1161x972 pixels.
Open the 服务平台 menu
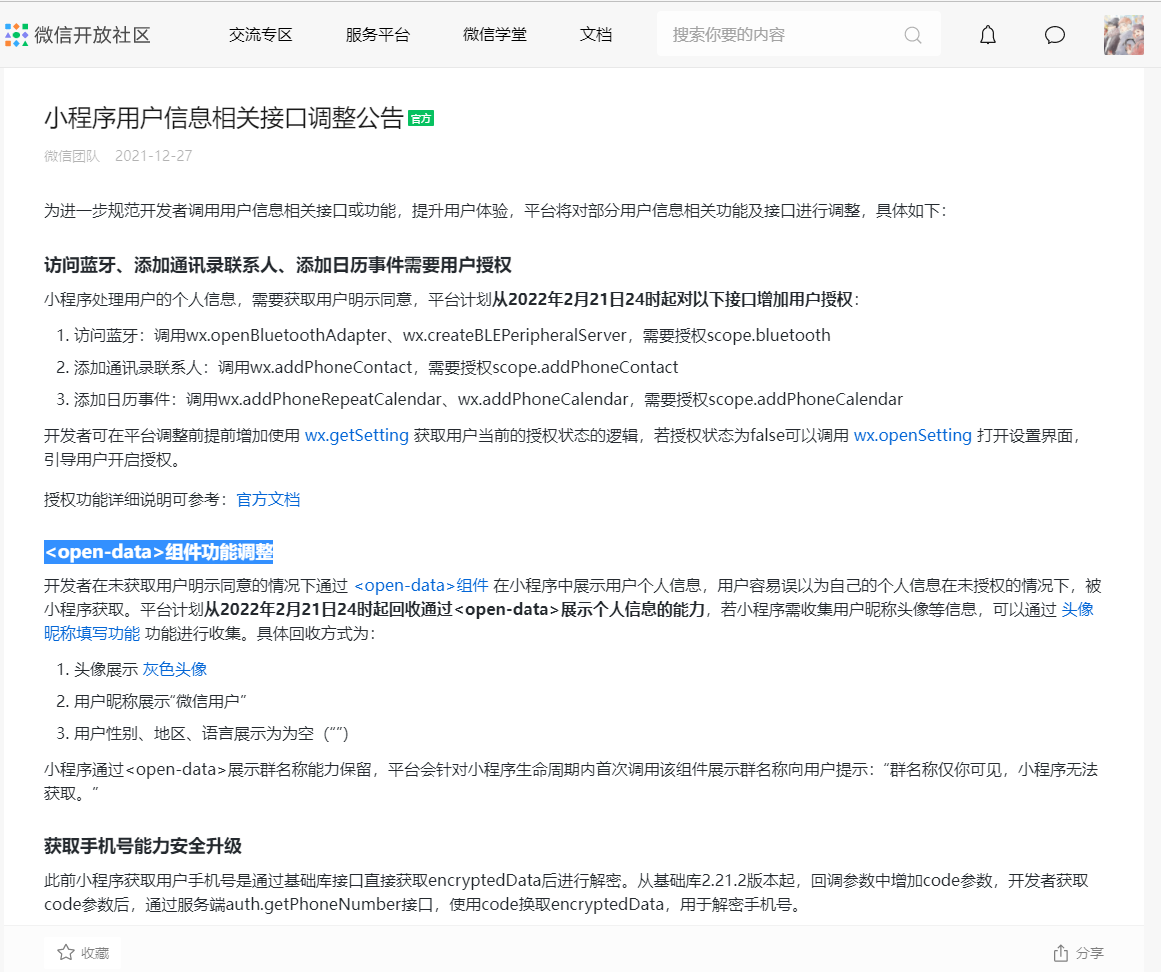tap(377, 34)
